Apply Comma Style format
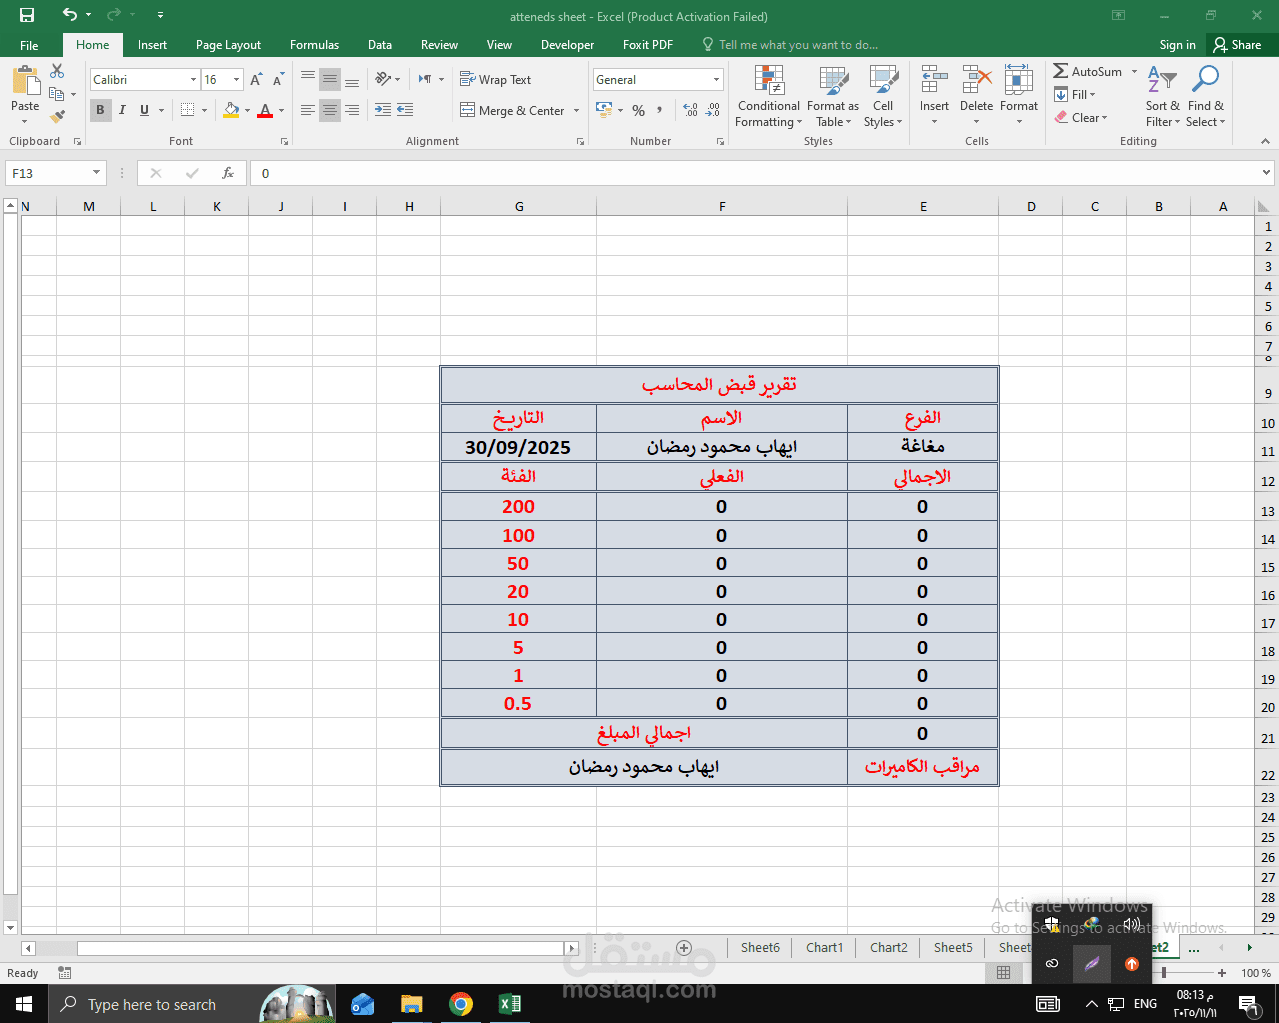The height and width of the screenshot is (1023, 1279). coord(660,110)
